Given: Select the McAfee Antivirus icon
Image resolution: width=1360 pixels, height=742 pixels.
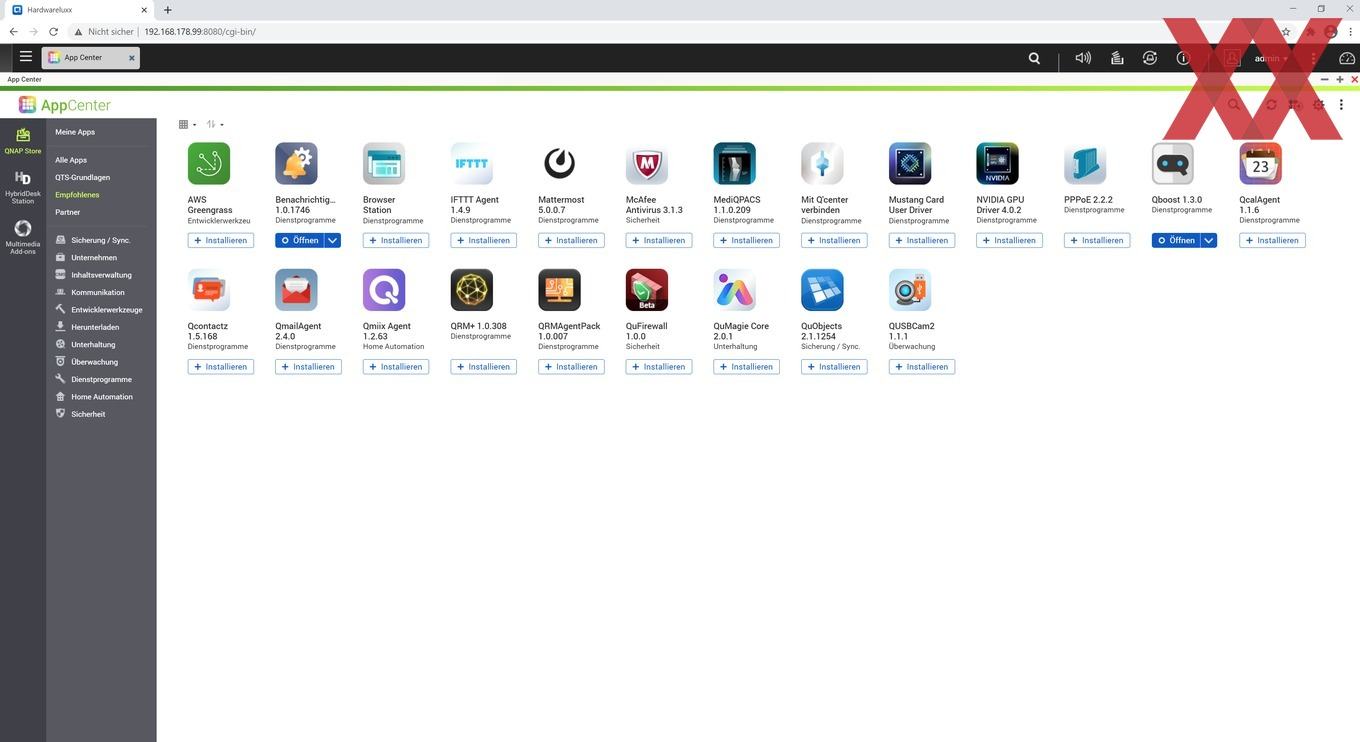Looking at the screenshot, I should [647, 164].
